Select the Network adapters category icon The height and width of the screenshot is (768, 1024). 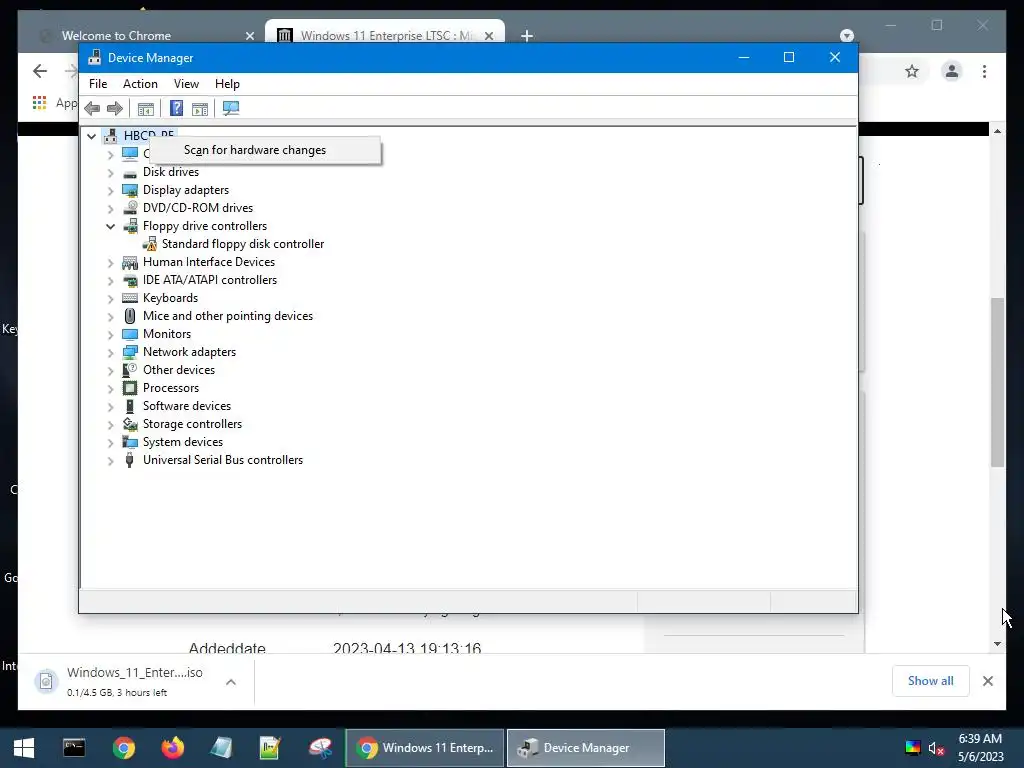click(130, 352)
